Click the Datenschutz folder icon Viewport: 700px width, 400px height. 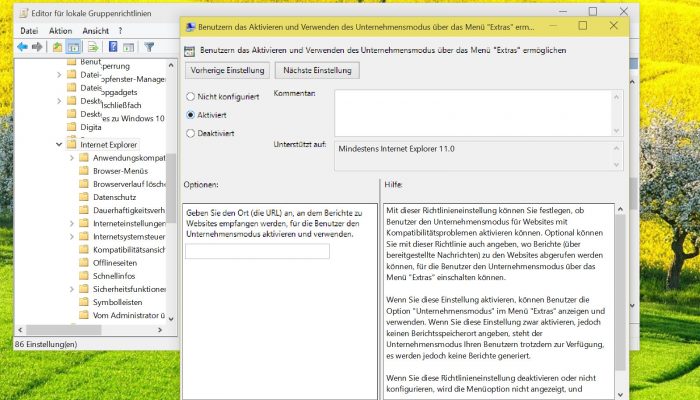click(84, 197)
